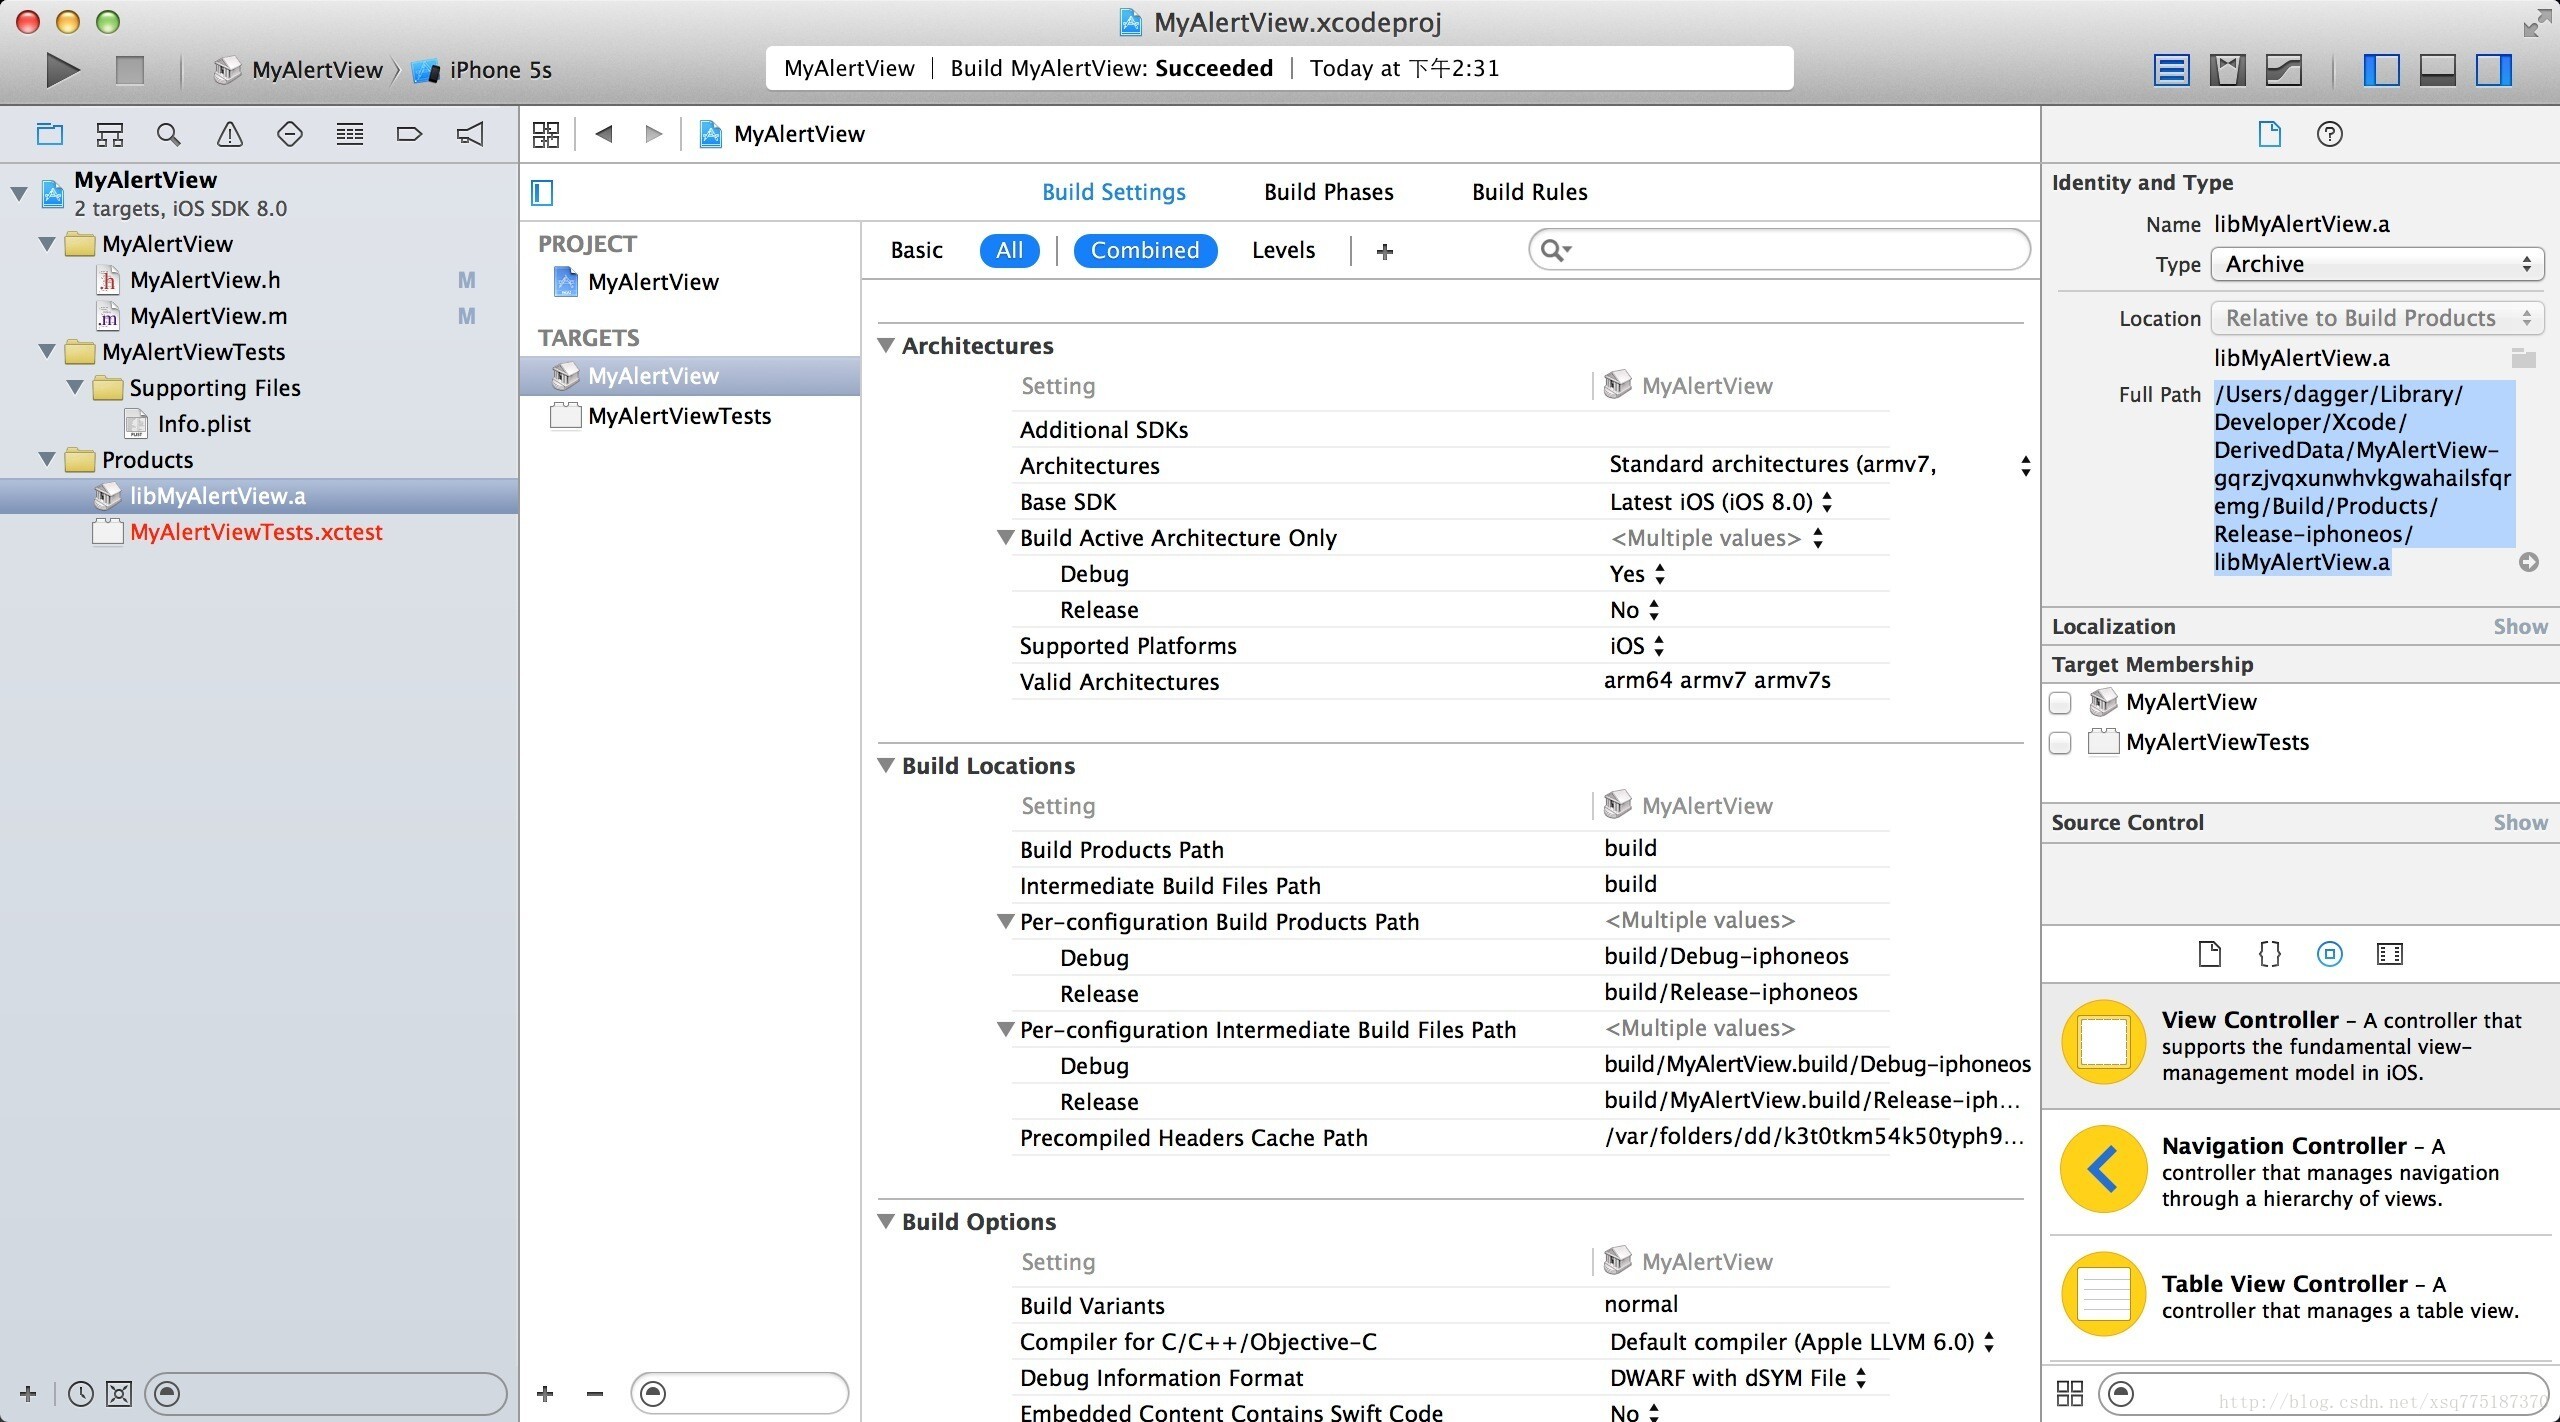The image size is (2560, 1422).
Task: Open the Project navigator folder icon
Action: click(50, 134)
